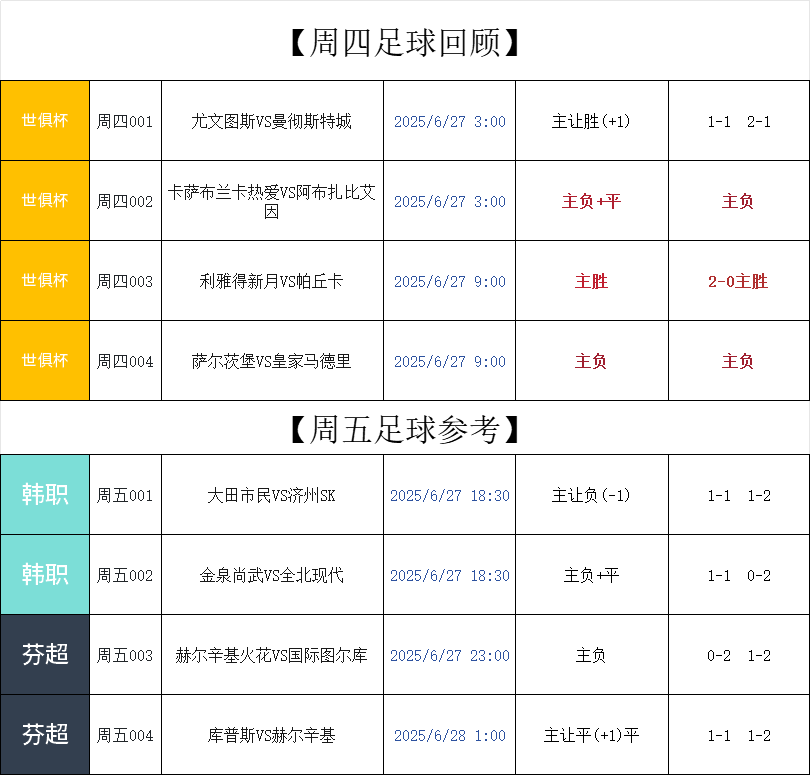Select the 世俱杯 cell in row 周四003
This screenshot has width=810, height=775.
45,281
